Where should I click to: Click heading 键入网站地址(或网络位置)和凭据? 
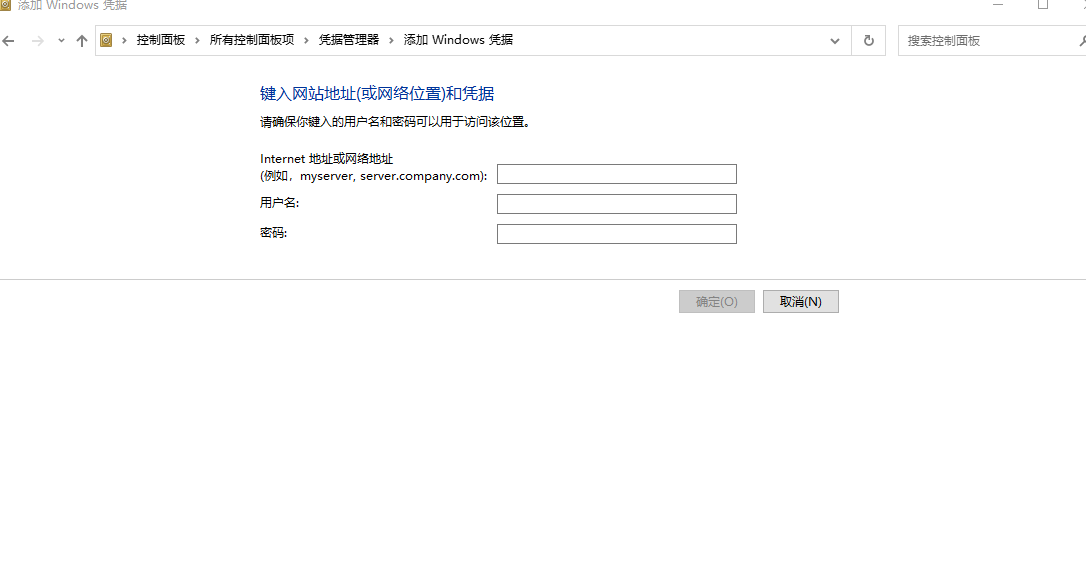click(377, 94)
